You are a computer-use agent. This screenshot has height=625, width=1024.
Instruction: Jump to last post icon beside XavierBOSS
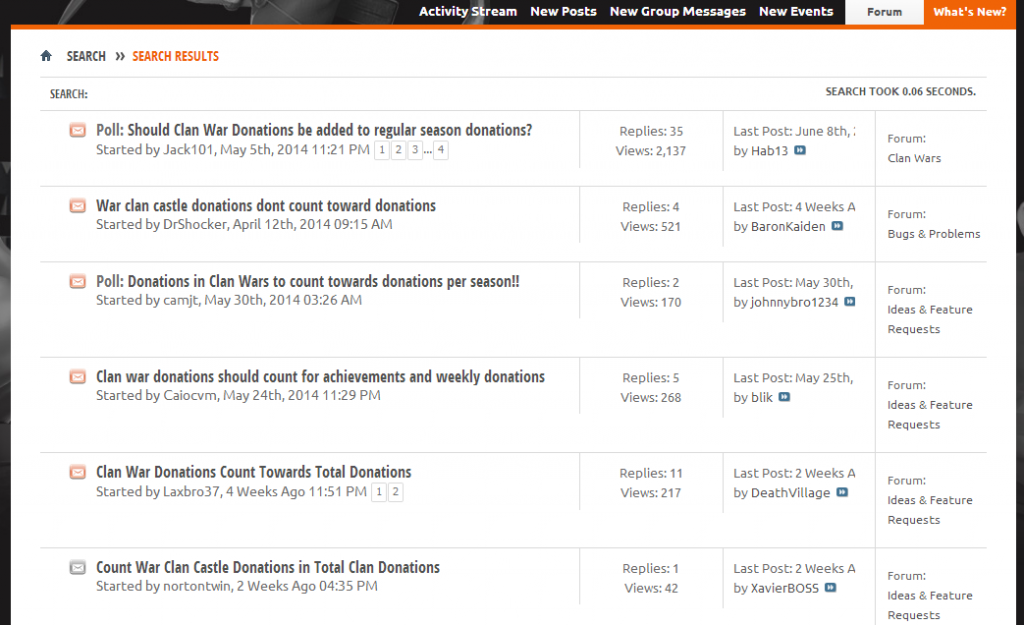(x=831, y=588)
